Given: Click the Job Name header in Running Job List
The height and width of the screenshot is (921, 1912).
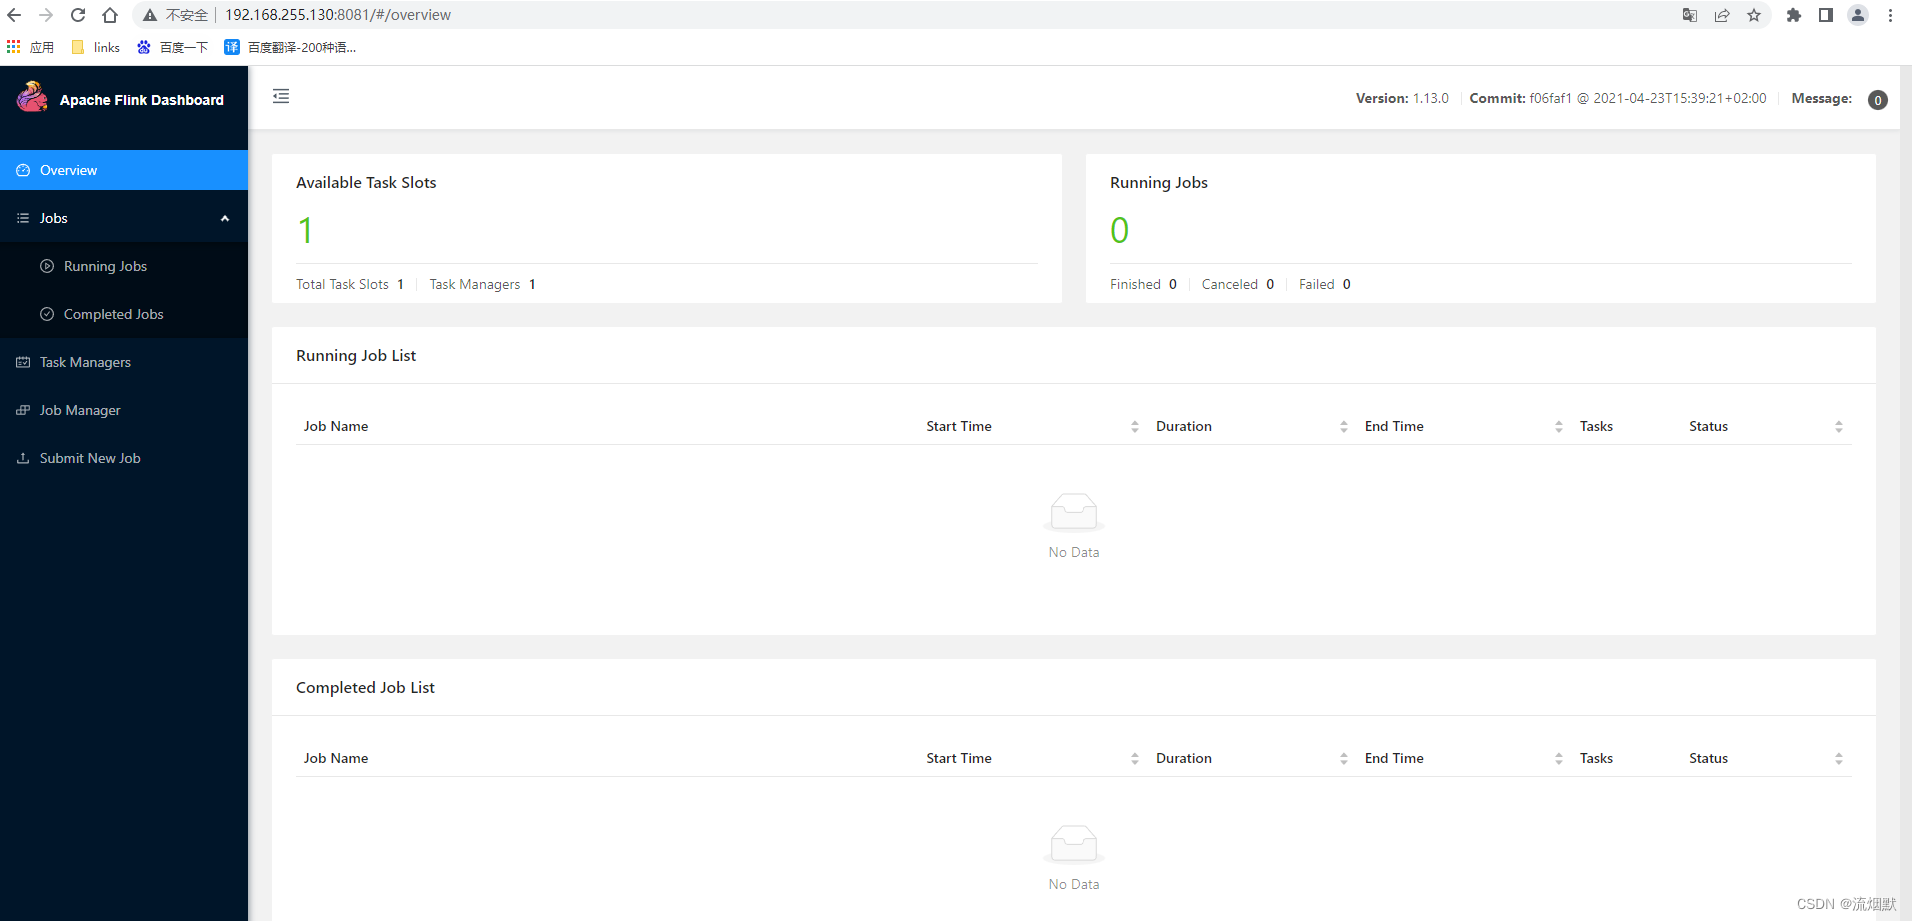Looking at the screenshot, I should (x=336, y=426).
